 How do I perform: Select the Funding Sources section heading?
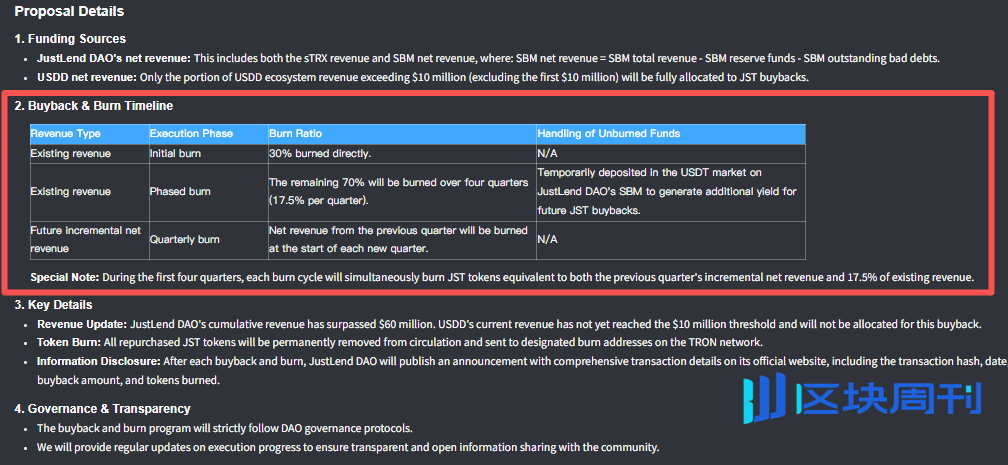(70, 39)
